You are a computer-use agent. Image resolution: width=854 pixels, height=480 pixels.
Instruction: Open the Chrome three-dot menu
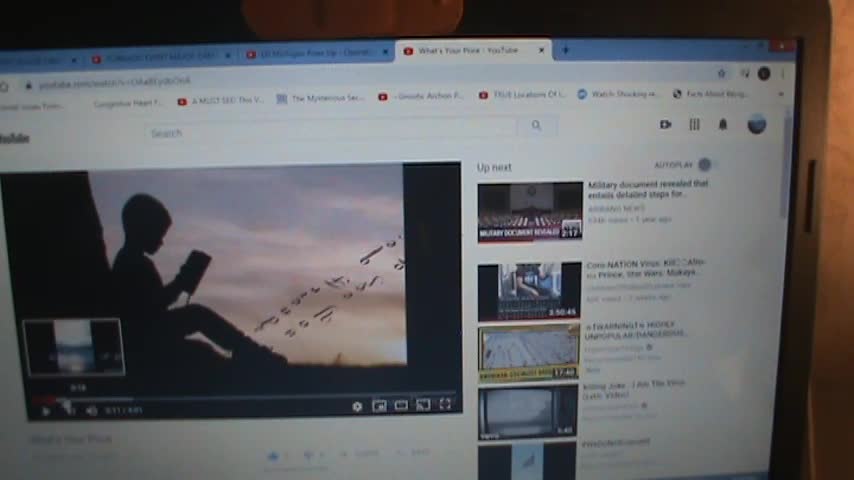pos(783,74)
